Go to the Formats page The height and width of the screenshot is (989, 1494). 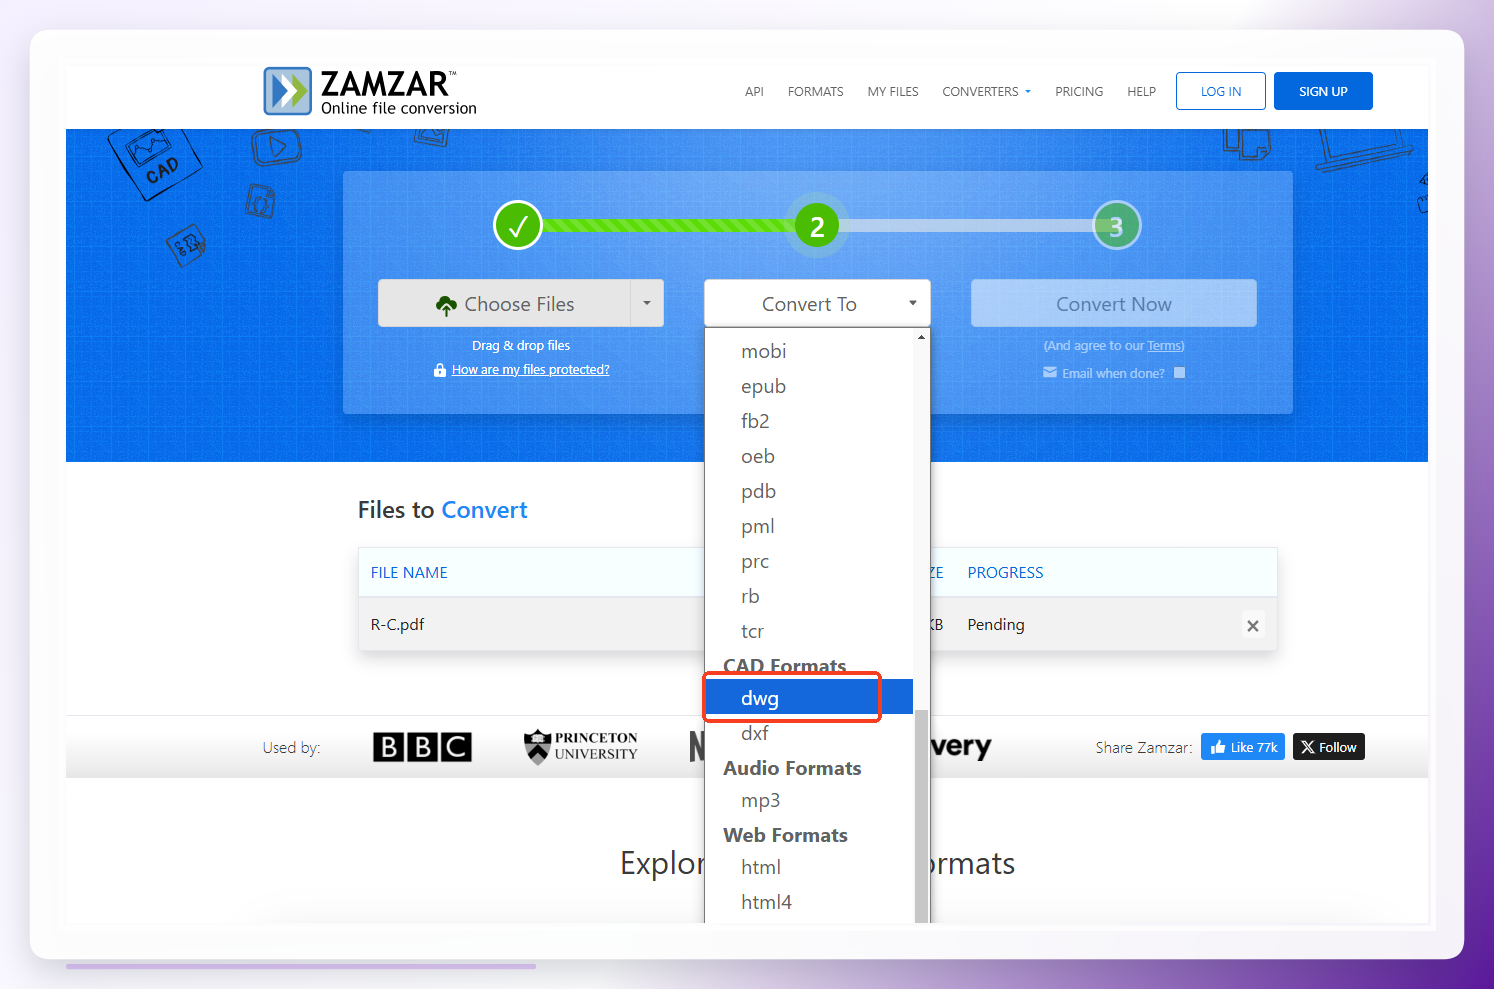point(815,91)
